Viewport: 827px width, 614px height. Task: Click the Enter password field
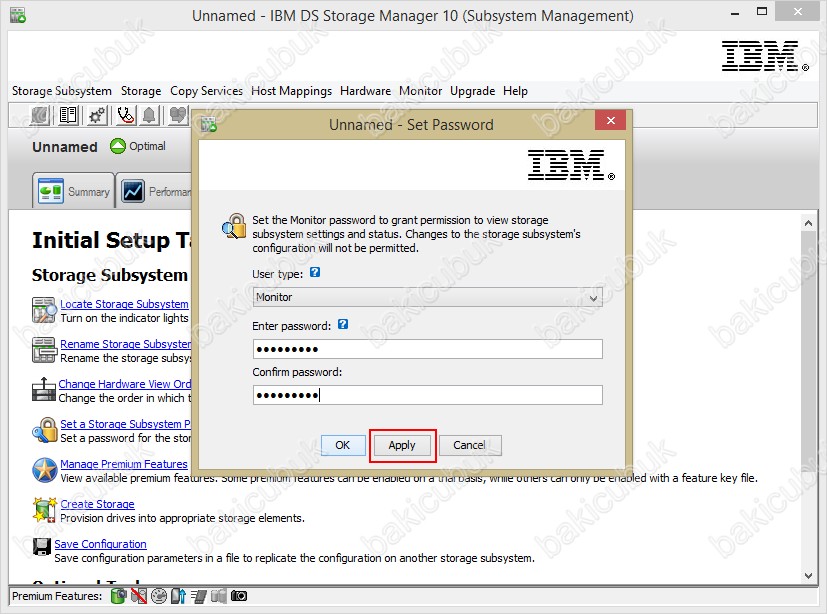tap(427, 349)
